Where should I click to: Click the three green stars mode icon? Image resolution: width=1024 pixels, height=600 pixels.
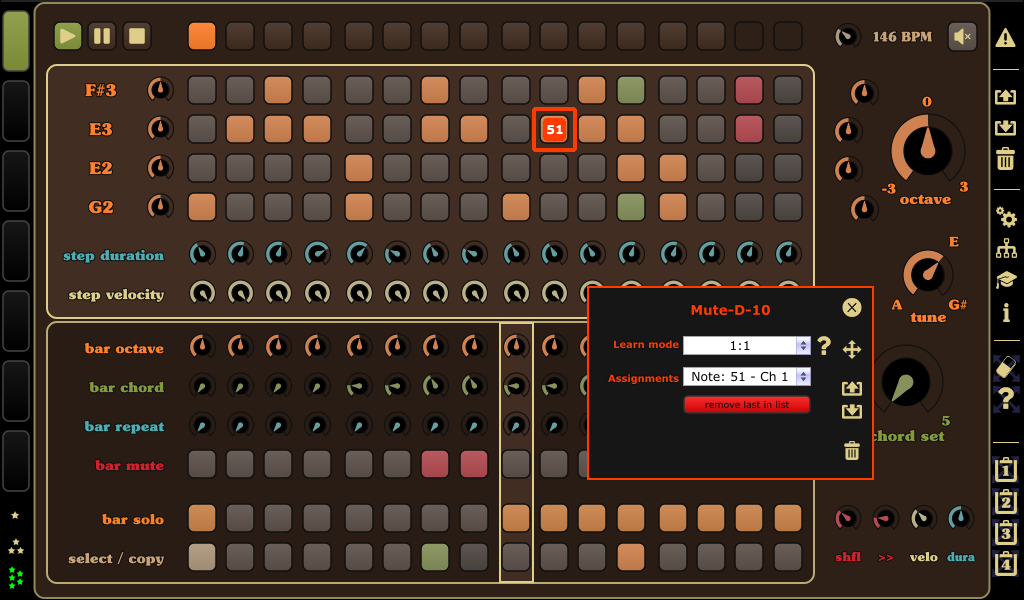pos(15,577)
